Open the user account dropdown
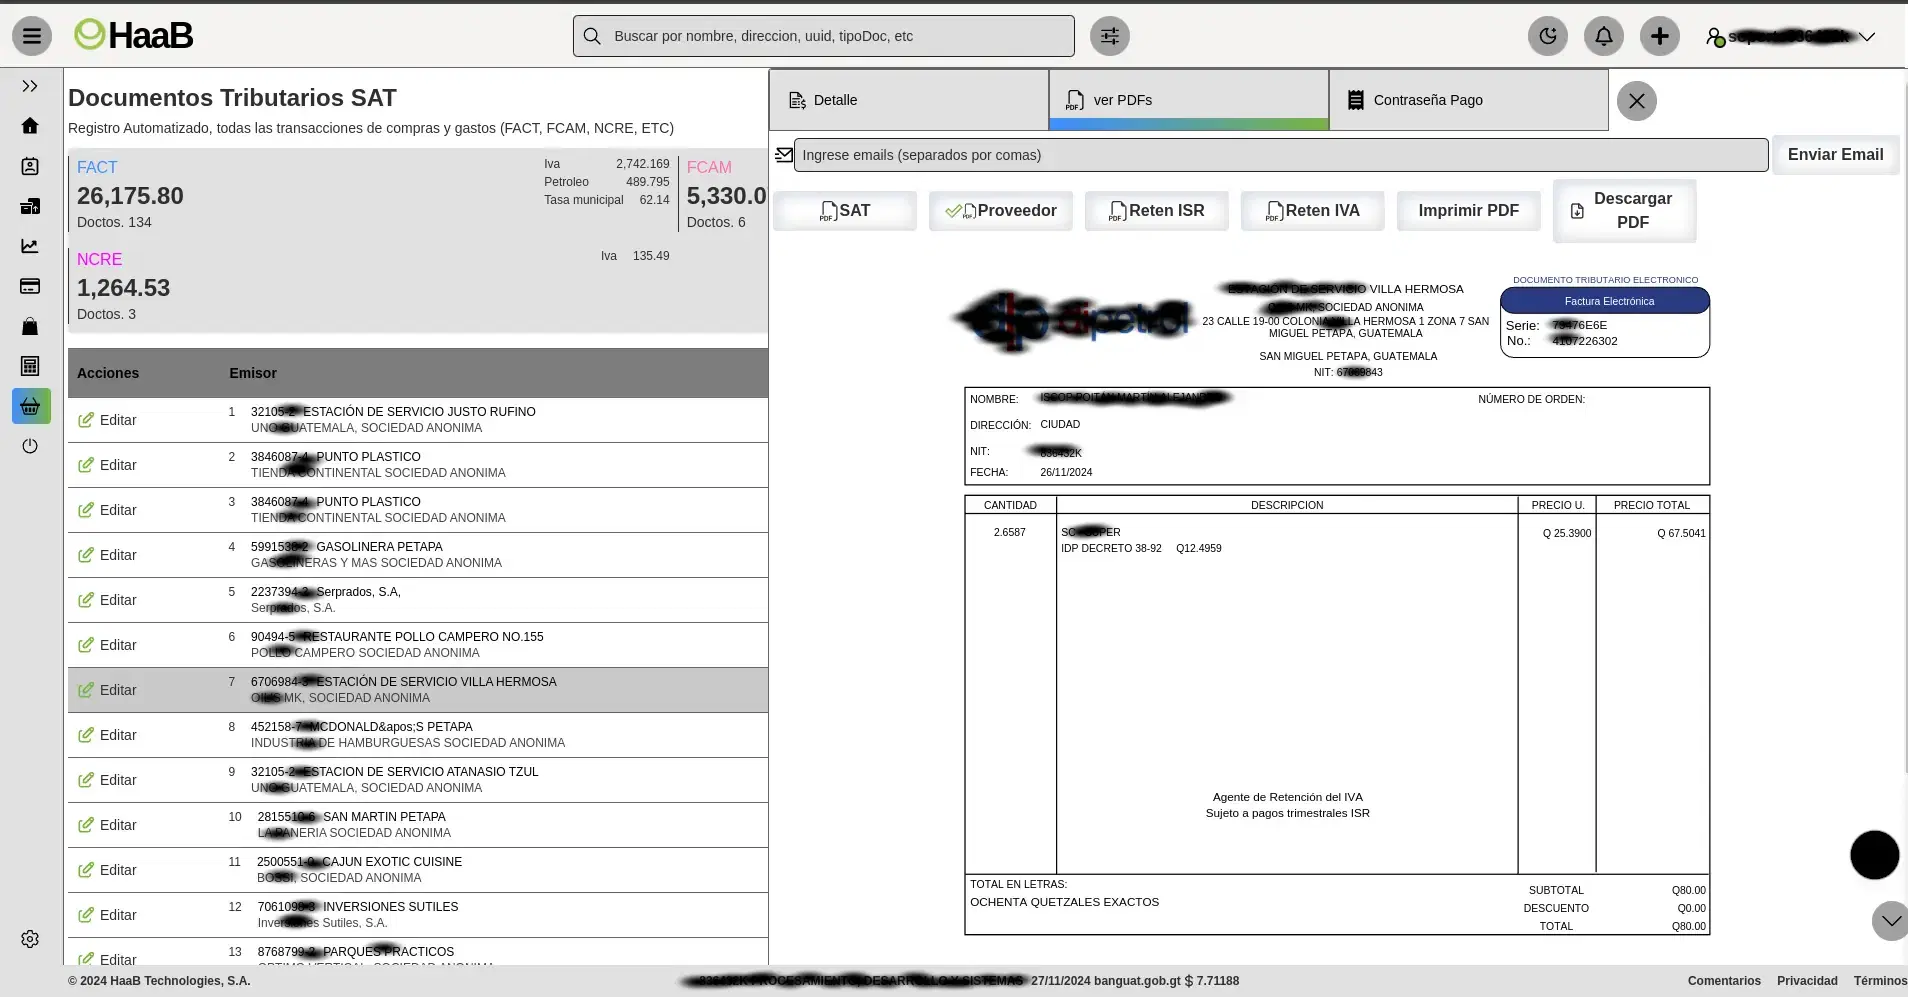Image resolution: width=1908 pixels, height=997 pixels. [1790, 37]
